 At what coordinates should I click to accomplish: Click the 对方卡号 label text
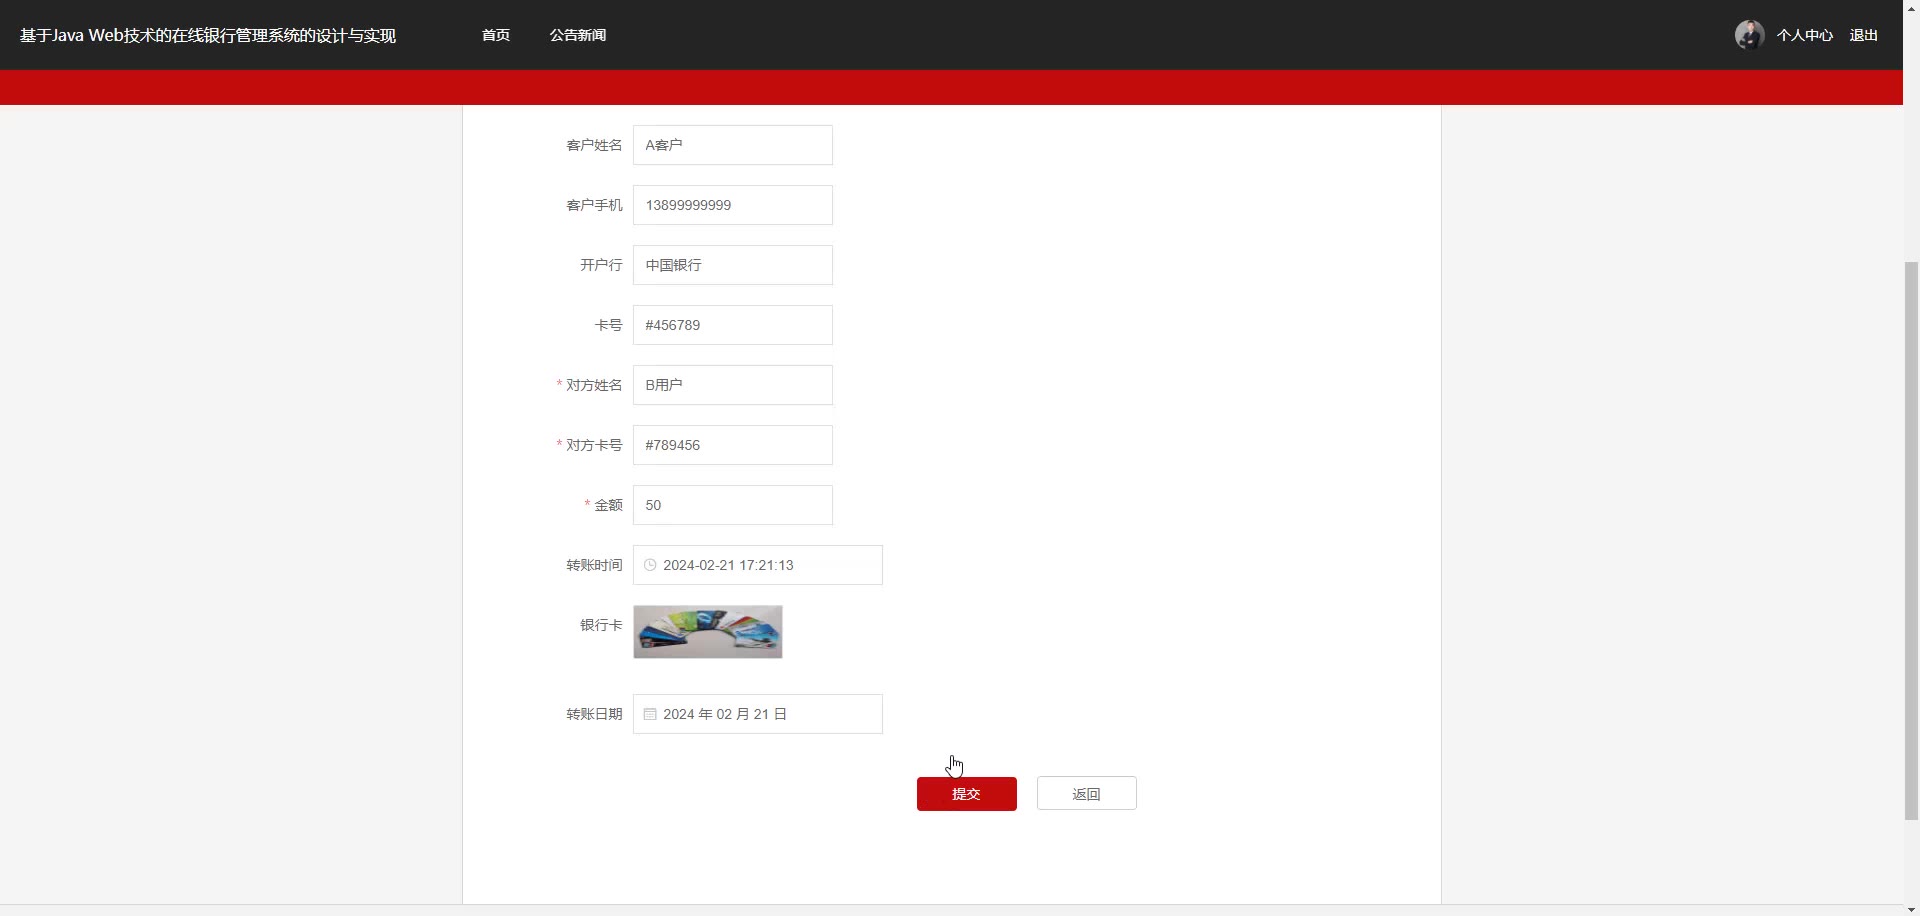[x=594, y=445]
